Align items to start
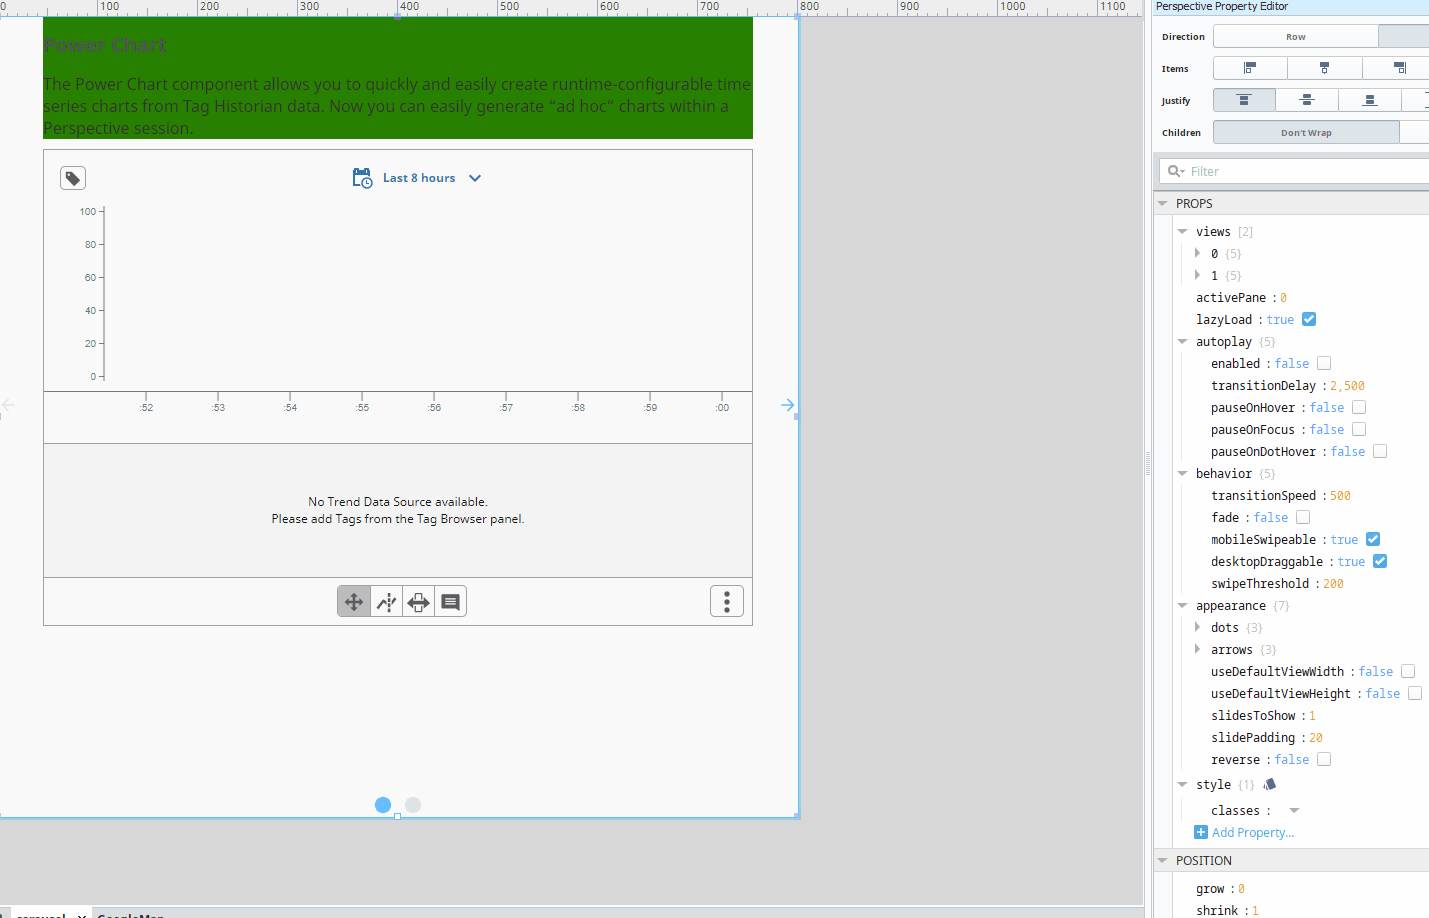The image size is (1429, 918). tap(1250, 68)
